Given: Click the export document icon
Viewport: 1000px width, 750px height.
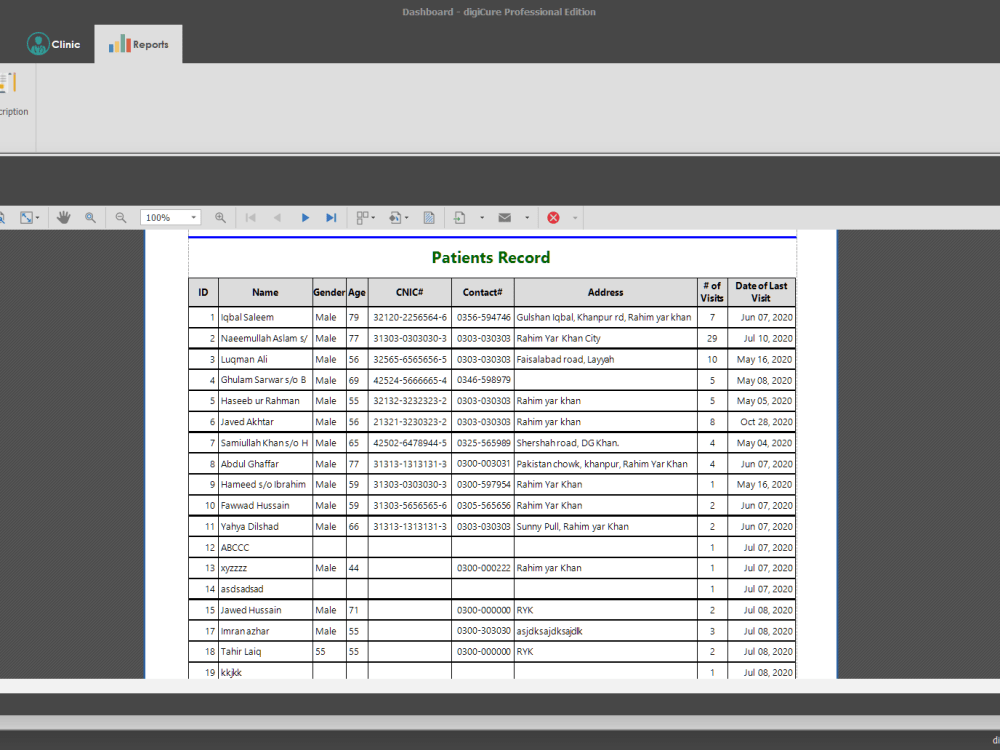Looking at the screenshot, I should tap(460, 217).
